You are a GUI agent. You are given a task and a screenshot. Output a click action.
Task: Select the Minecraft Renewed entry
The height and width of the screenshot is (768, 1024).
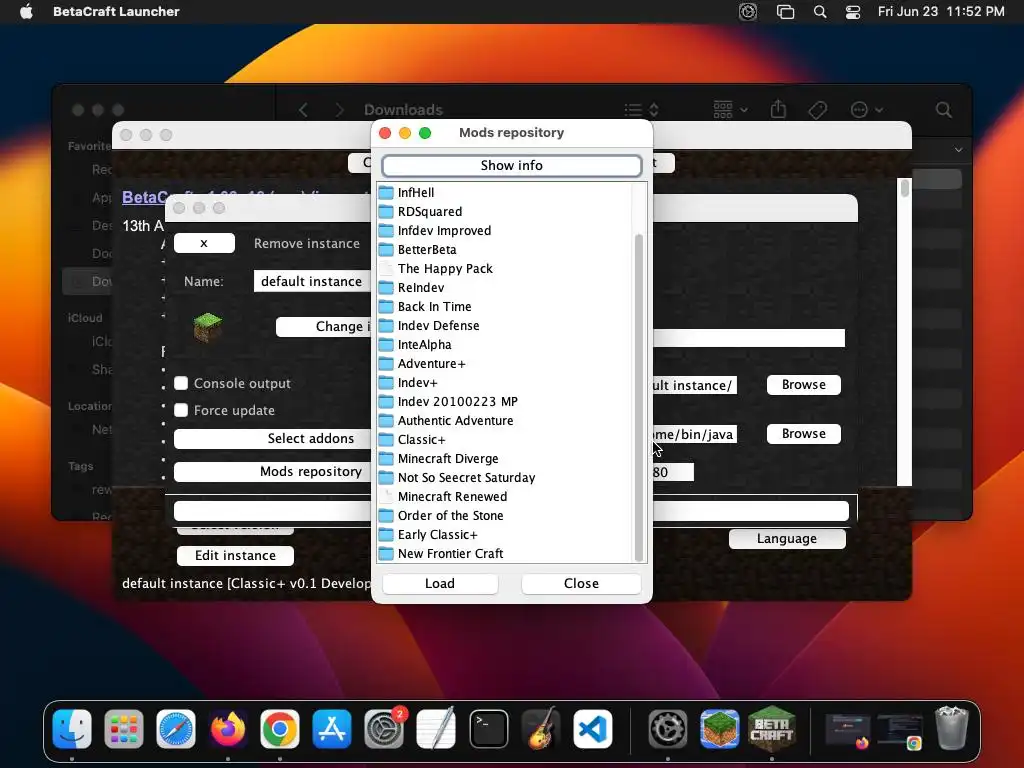452,496
